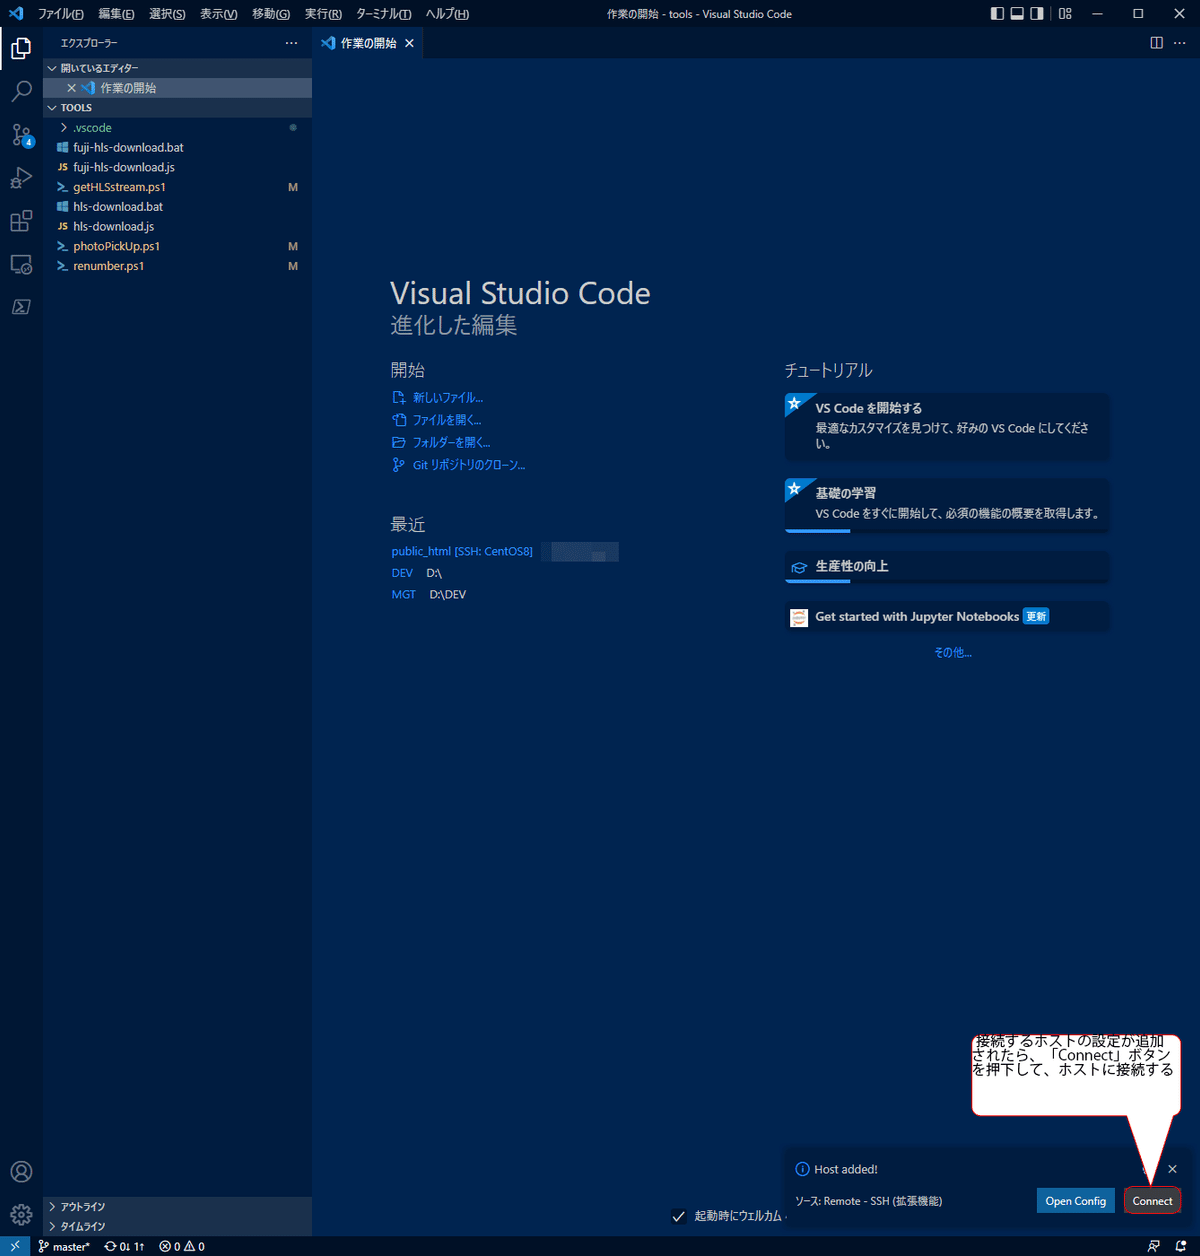The width and height of the screenshot is (1200, 1256).
Task: Open the Extensions view icon
Action: [21, 221]
